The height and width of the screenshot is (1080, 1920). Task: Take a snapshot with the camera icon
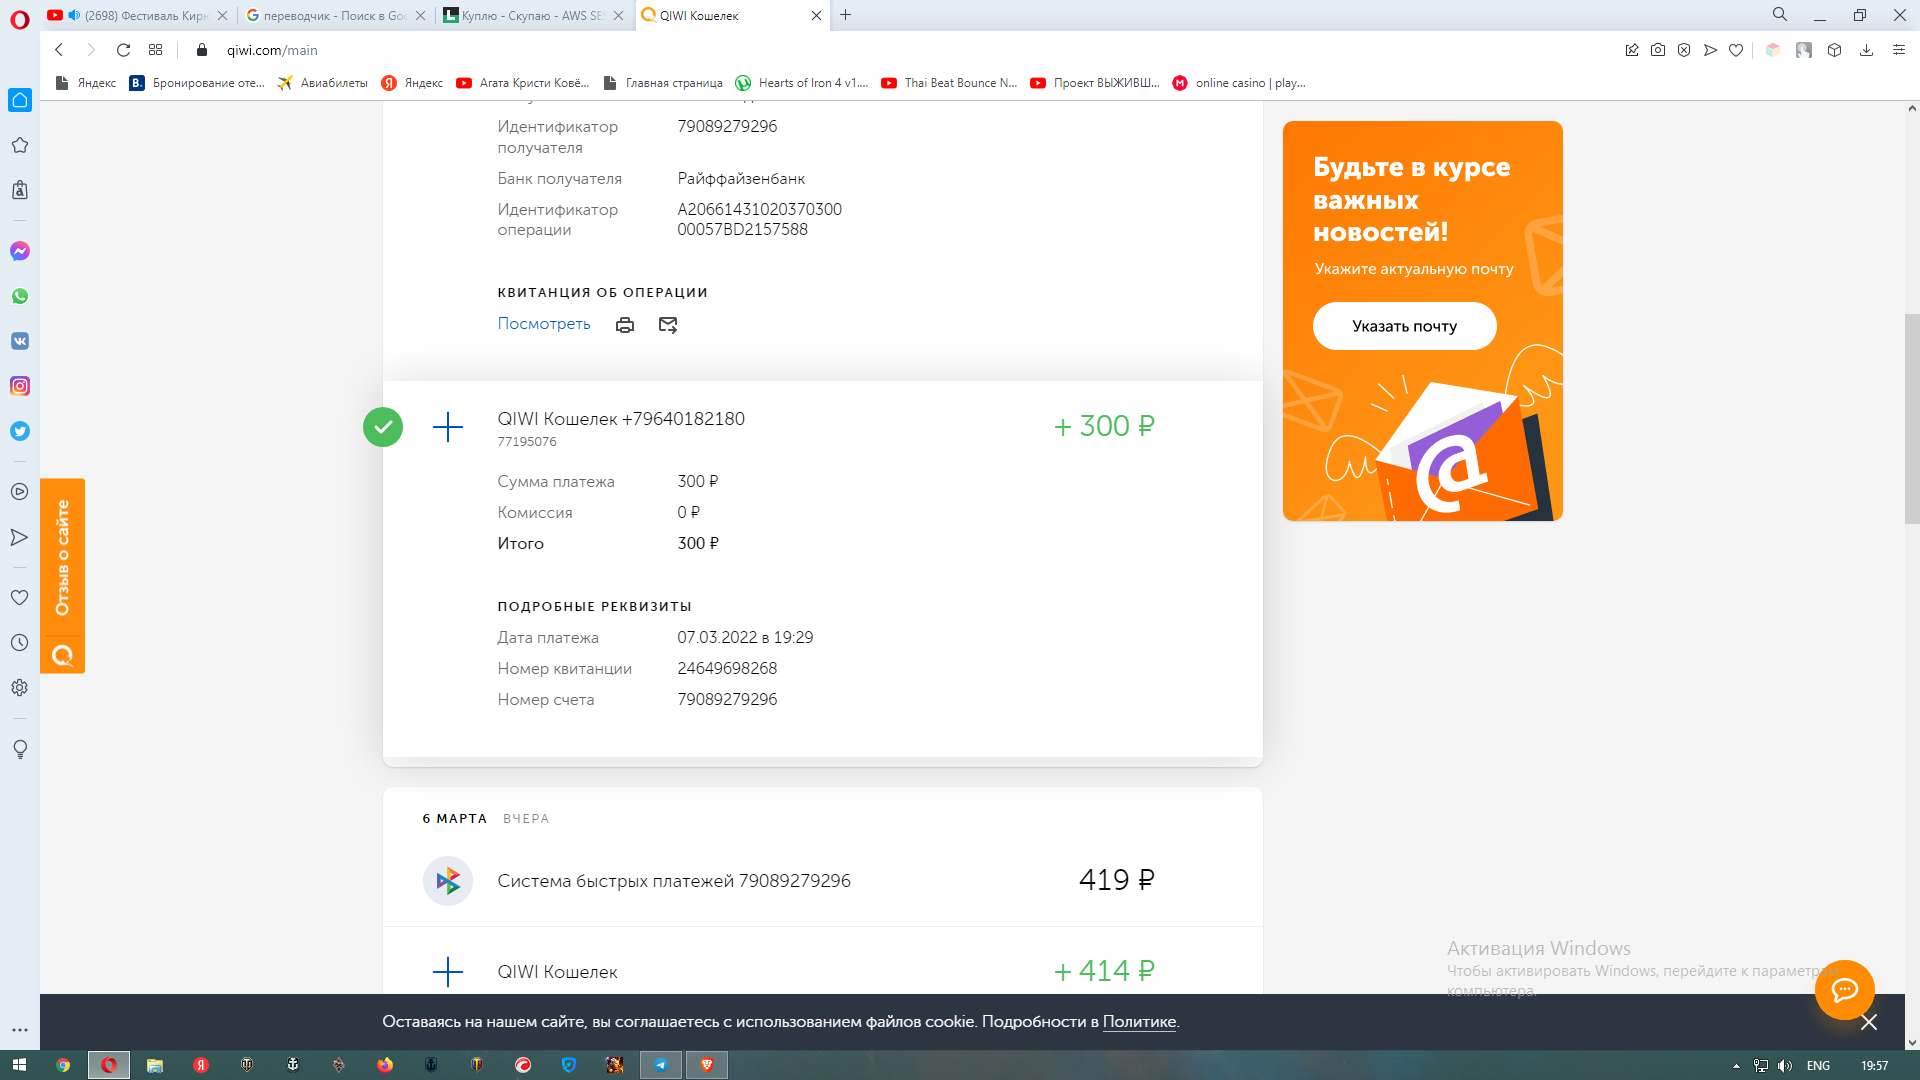[x=1658, y=50]
